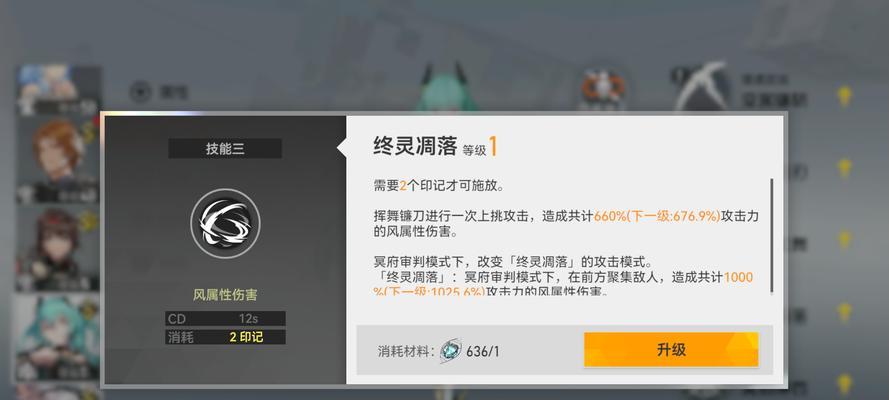Tap the 风属性伤害 damage type label
This screenshot has height=400, width=889.
click(225, 295)
